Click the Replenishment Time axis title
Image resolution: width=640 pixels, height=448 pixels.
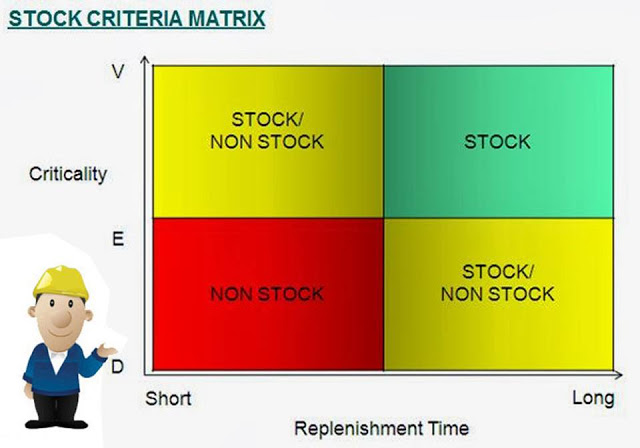(382, 428)
